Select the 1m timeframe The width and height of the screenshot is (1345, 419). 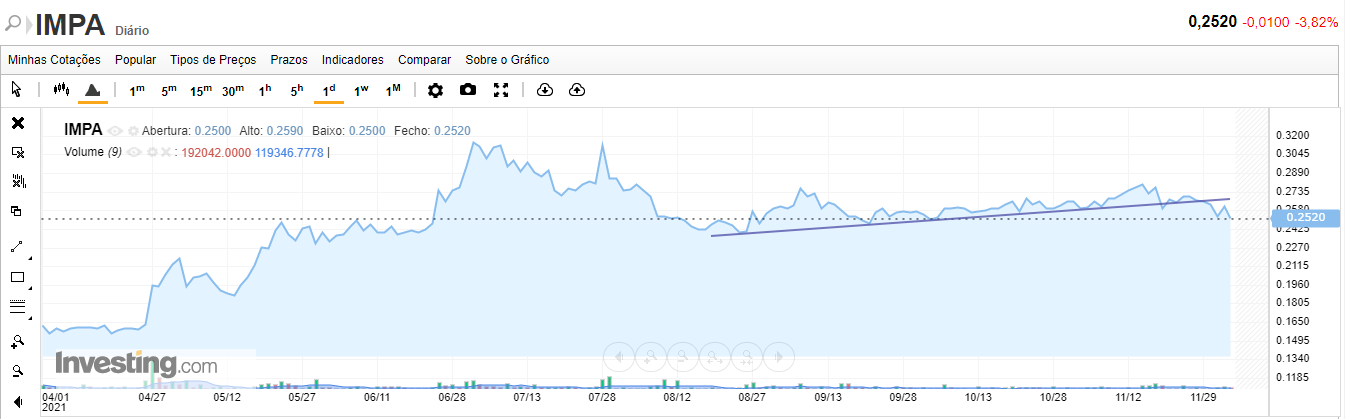[137, 90]
